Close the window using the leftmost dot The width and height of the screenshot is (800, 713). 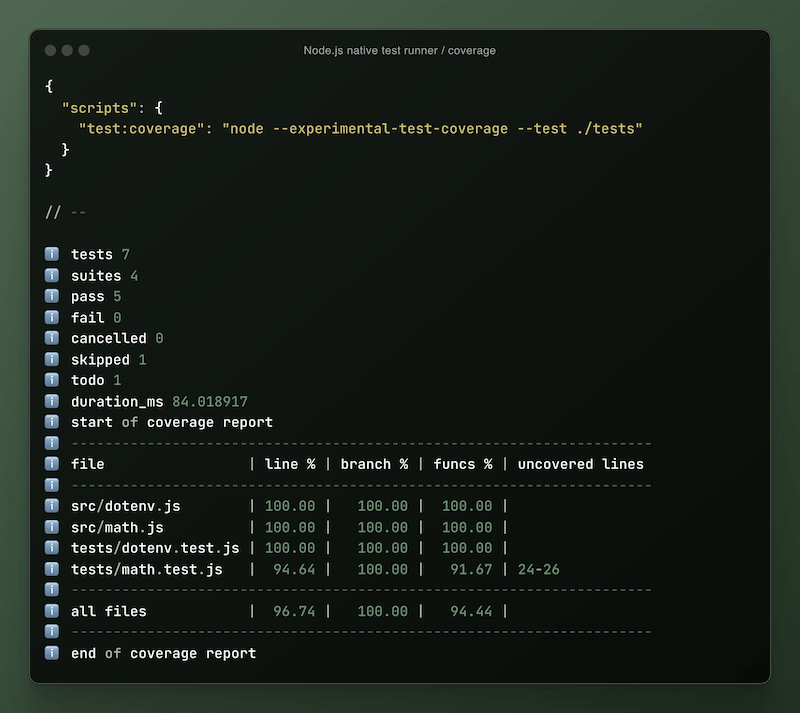[x=50, y=50]
